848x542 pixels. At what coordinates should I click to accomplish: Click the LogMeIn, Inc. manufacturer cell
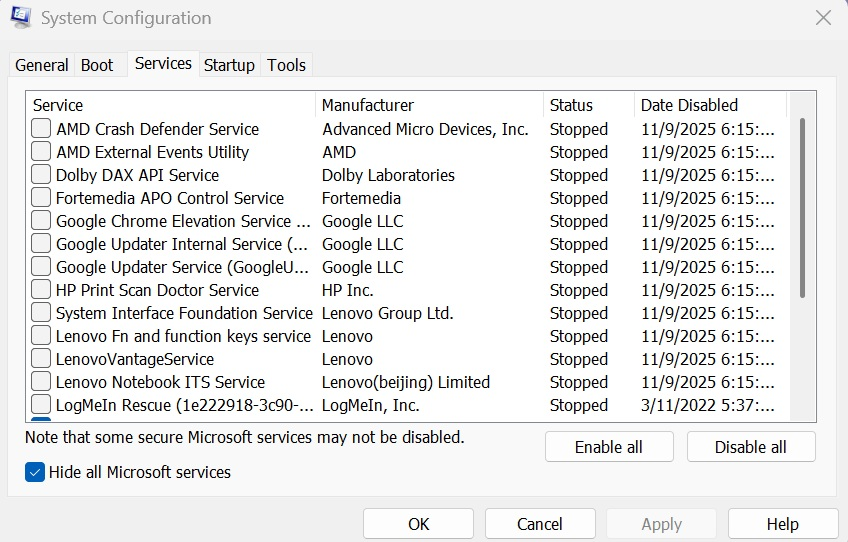(370, 405)
